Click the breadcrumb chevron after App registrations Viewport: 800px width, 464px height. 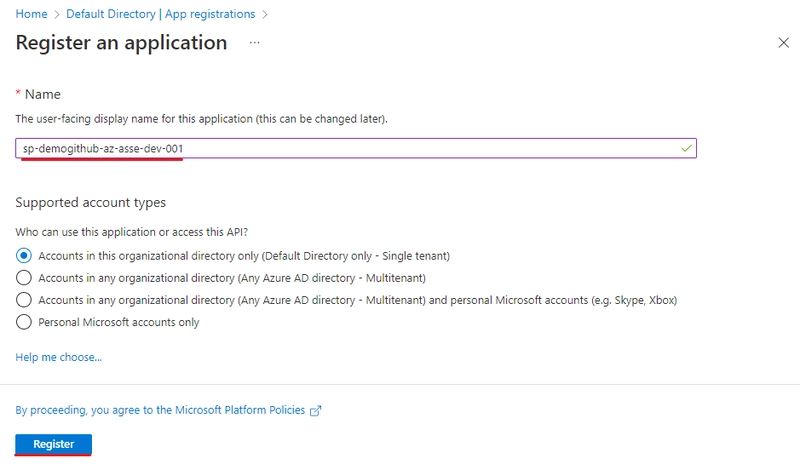point(265,14)
